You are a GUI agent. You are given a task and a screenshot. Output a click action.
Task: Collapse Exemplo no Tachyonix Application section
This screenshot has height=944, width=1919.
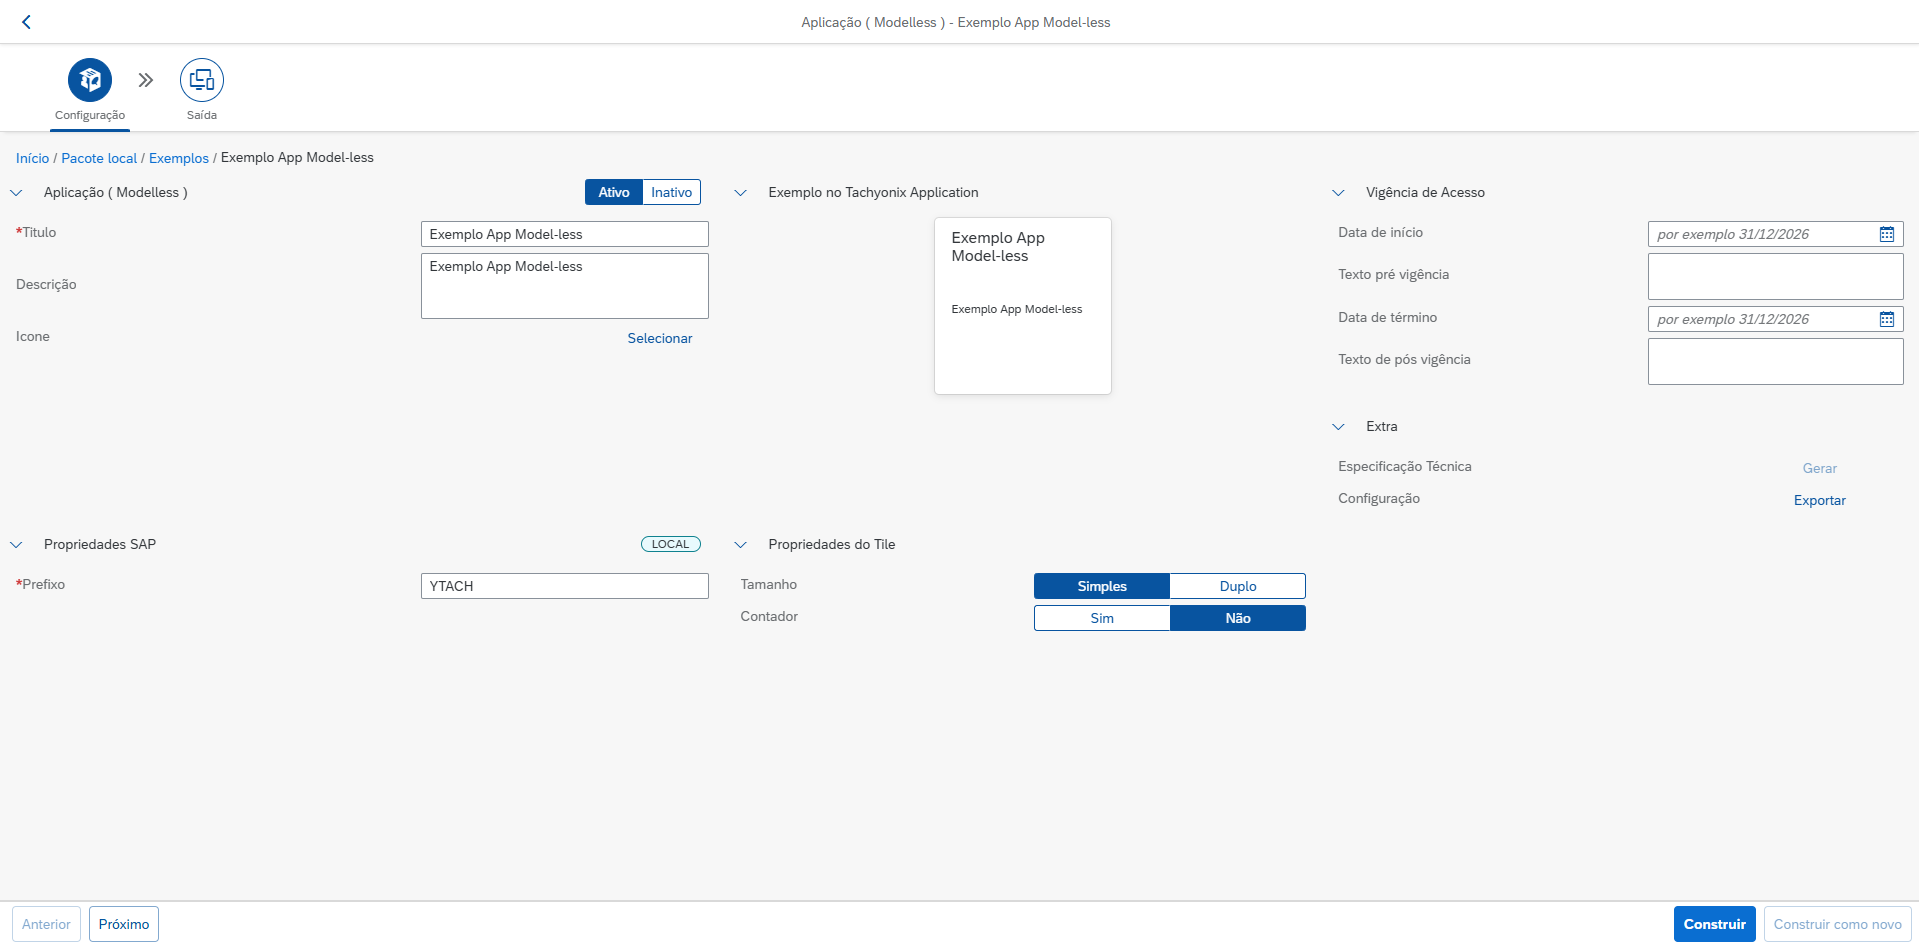pos(741,193)
